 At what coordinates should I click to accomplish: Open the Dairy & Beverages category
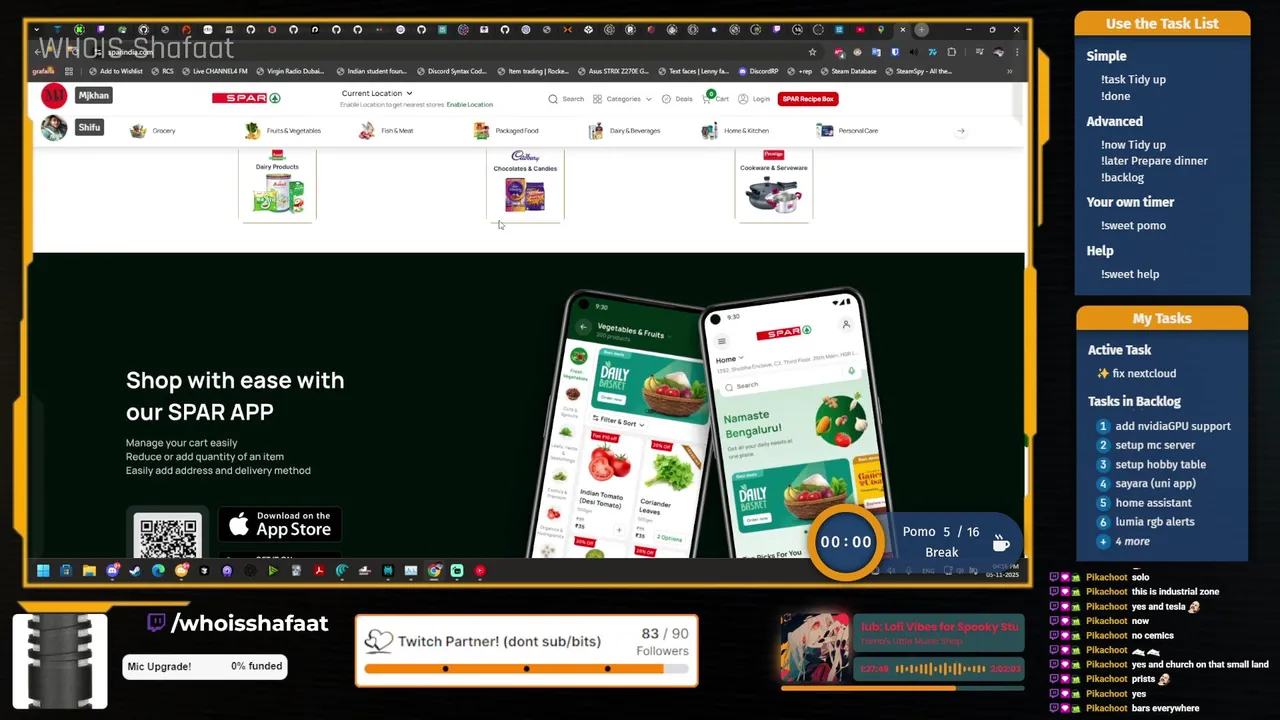624,130
